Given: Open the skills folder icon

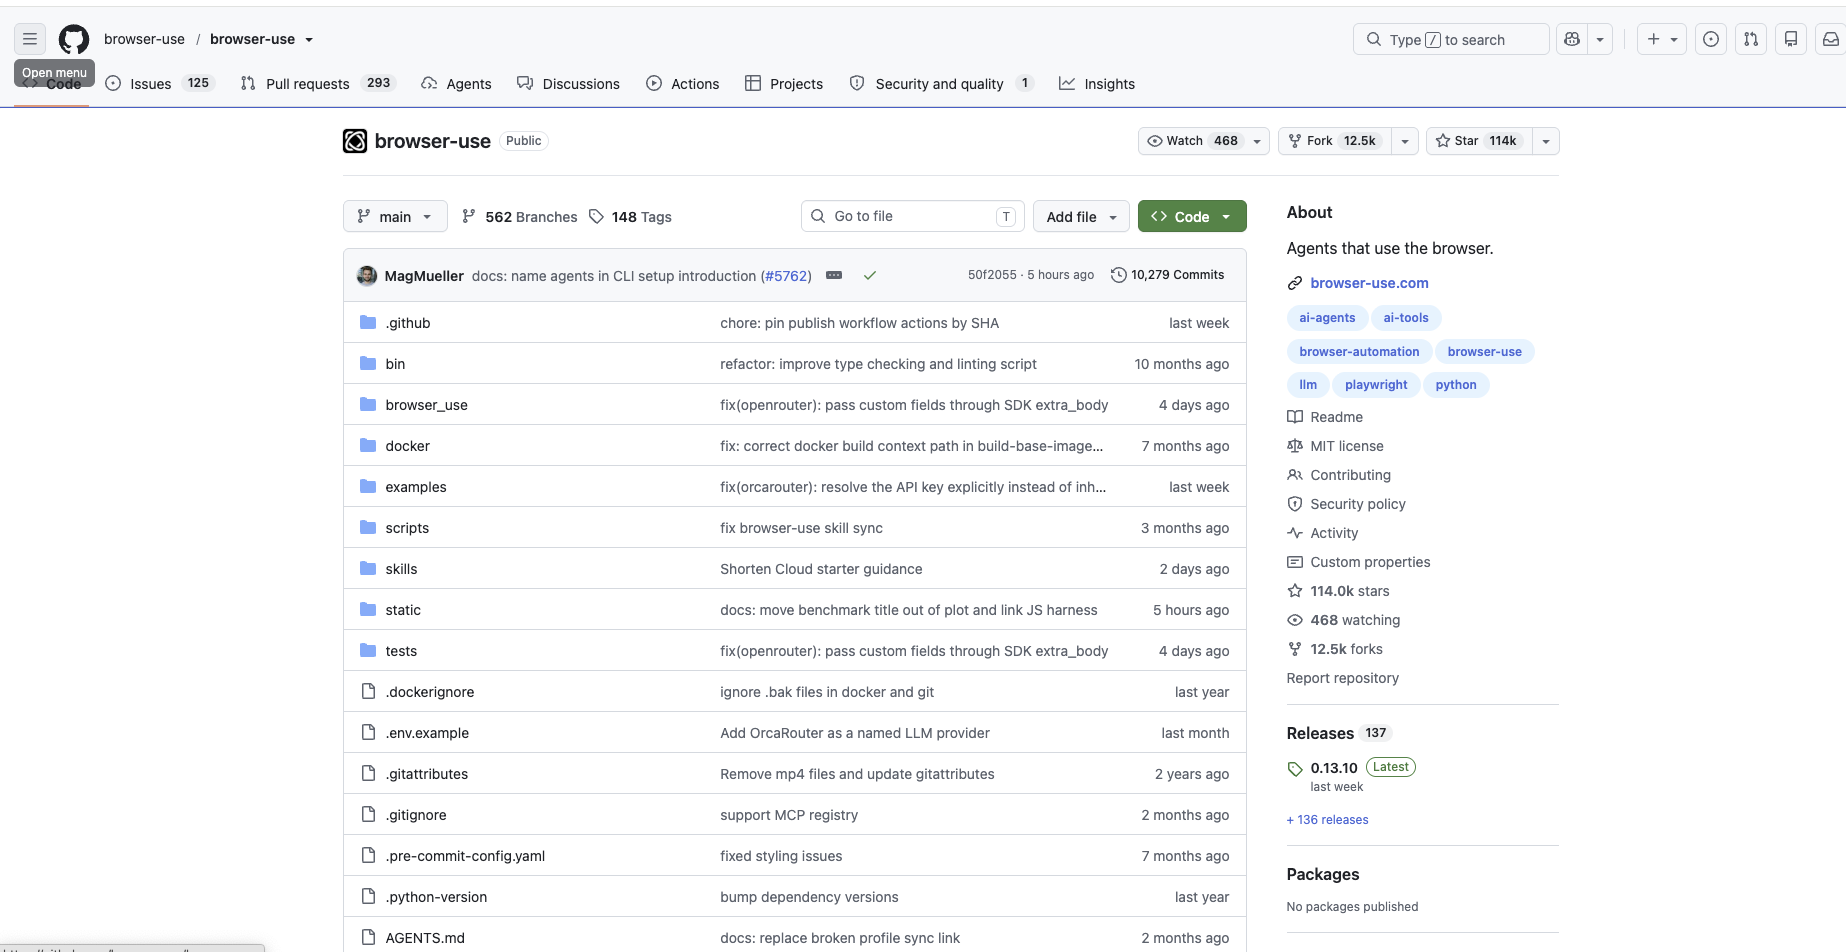Looking at the screenshot, I should click(x=368, y=569).
